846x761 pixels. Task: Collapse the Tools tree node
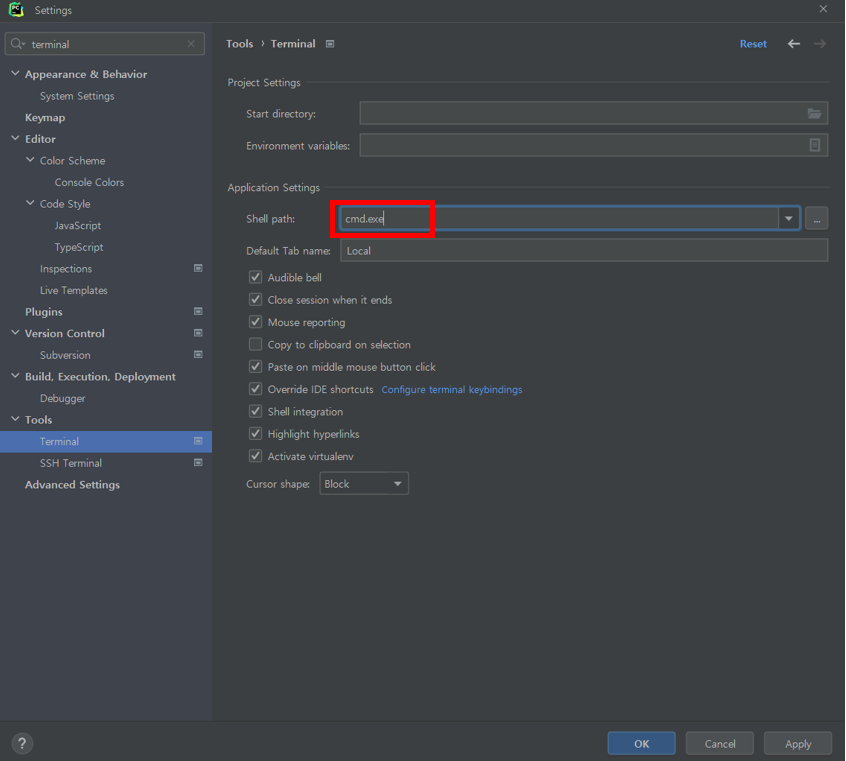click(15, 419)
